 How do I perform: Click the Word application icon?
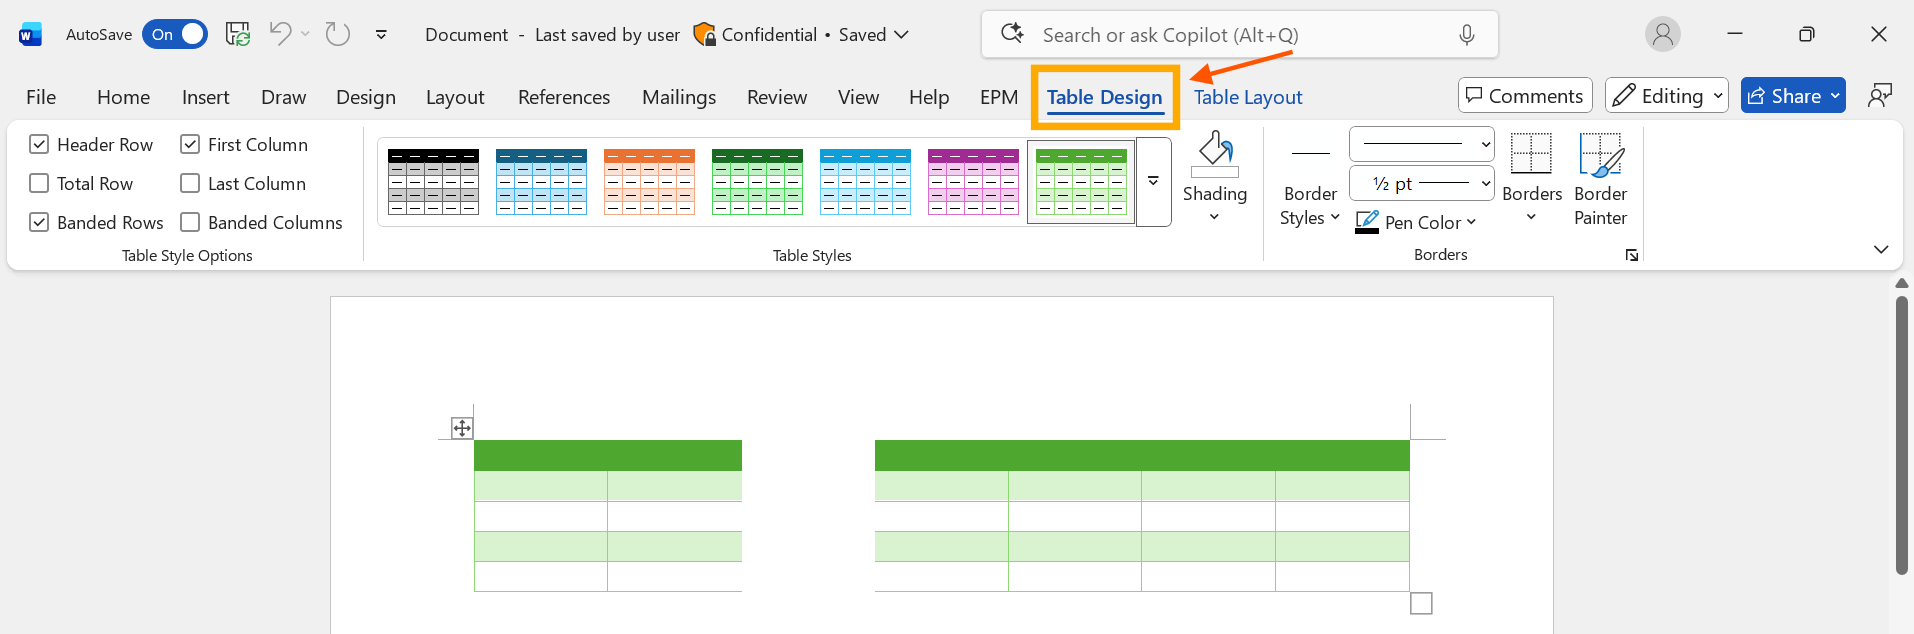pyautogui.click(x=30, y=35)
